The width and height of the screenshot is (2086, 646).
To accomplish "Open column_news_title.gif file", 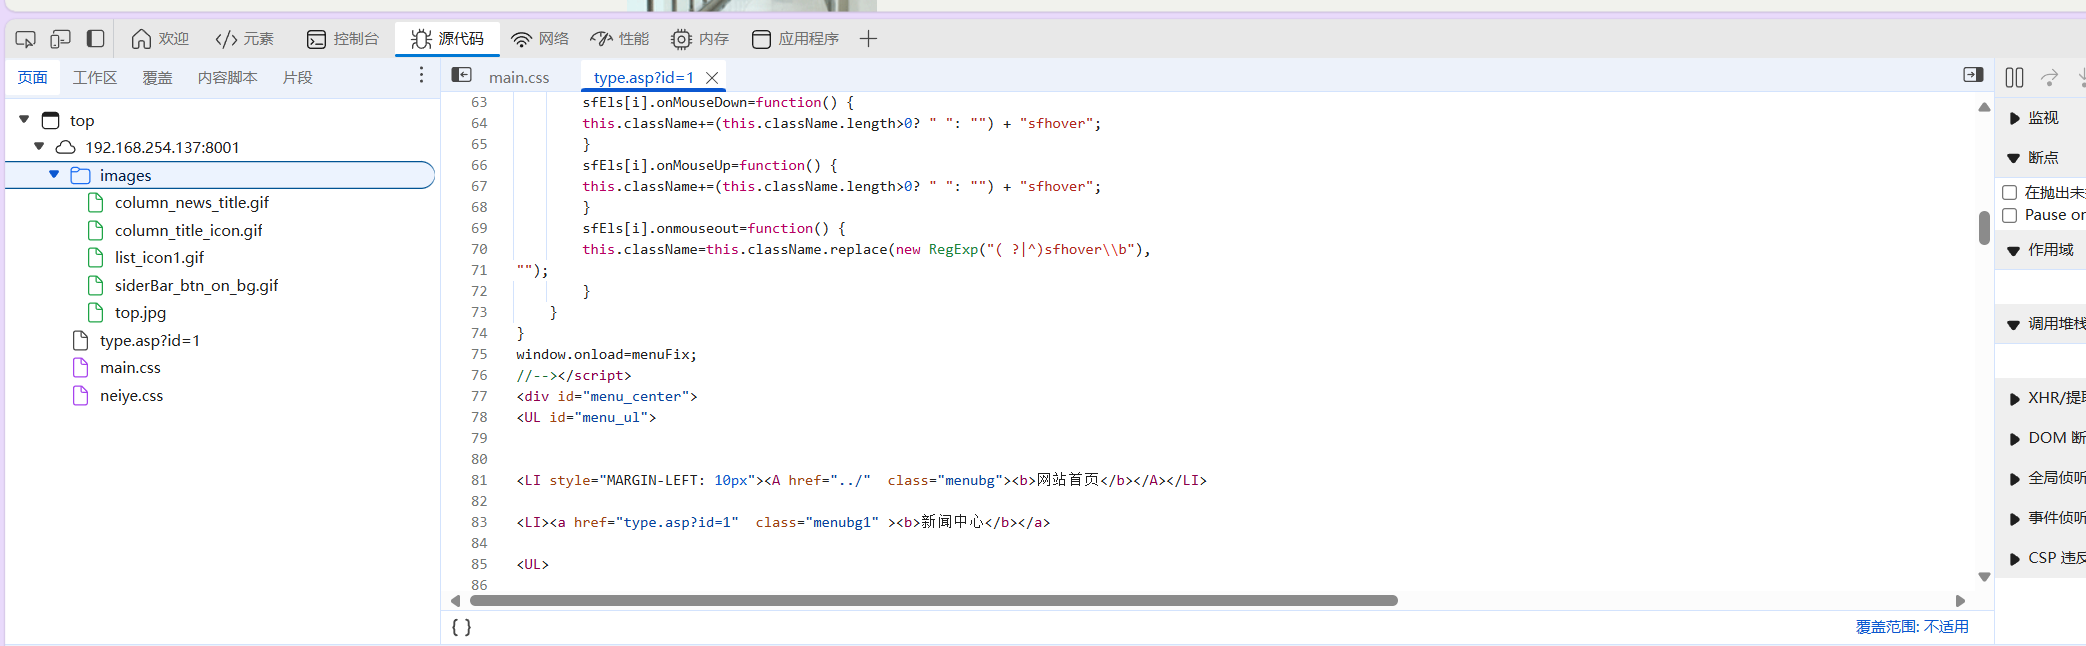I will pyautogui.click(x=192, y=202).
